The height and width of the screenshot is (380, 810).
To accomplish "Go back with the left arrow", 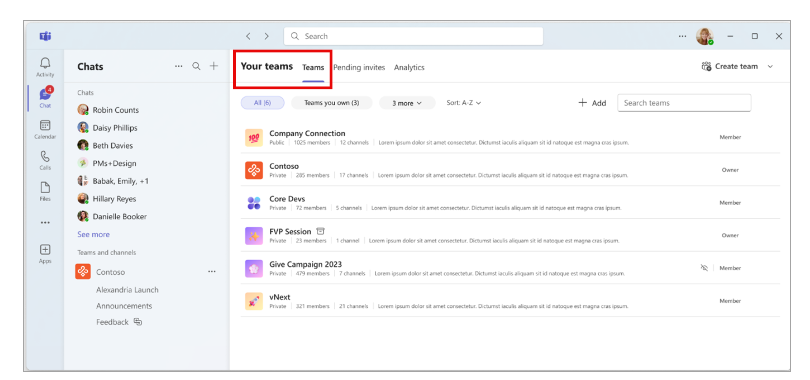I will coord(248,36).
